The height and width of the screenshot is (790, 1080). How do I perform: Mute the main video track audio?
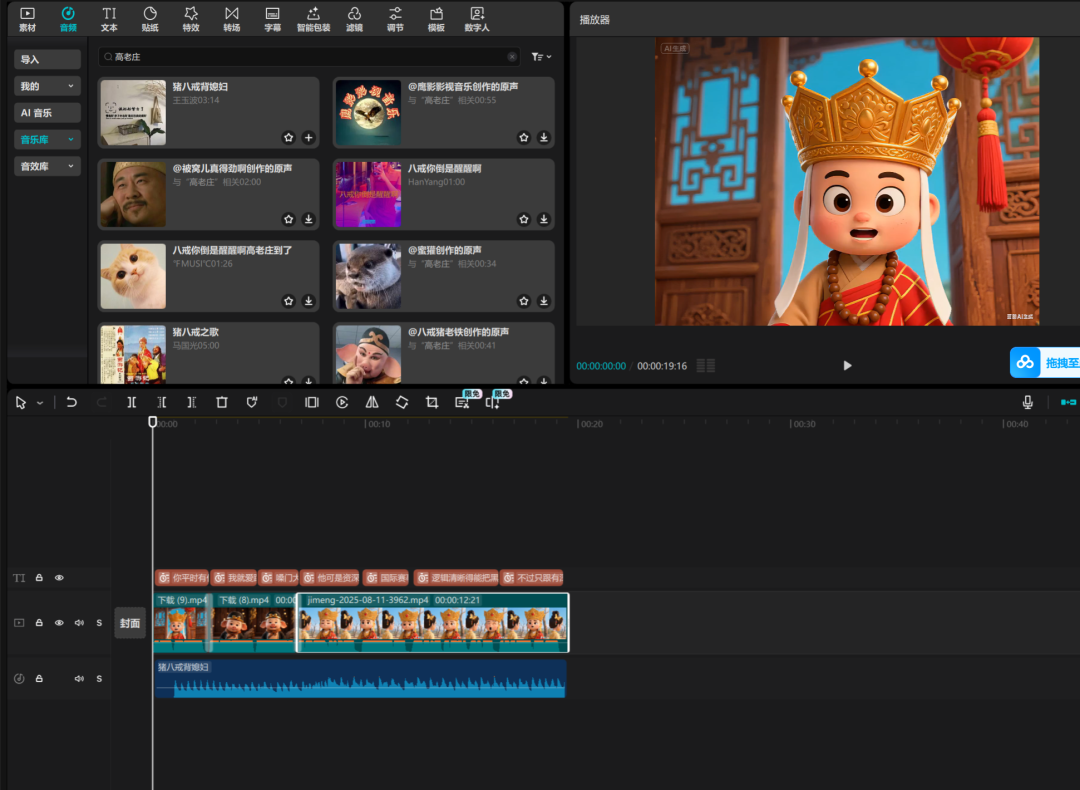pos(79,623)
